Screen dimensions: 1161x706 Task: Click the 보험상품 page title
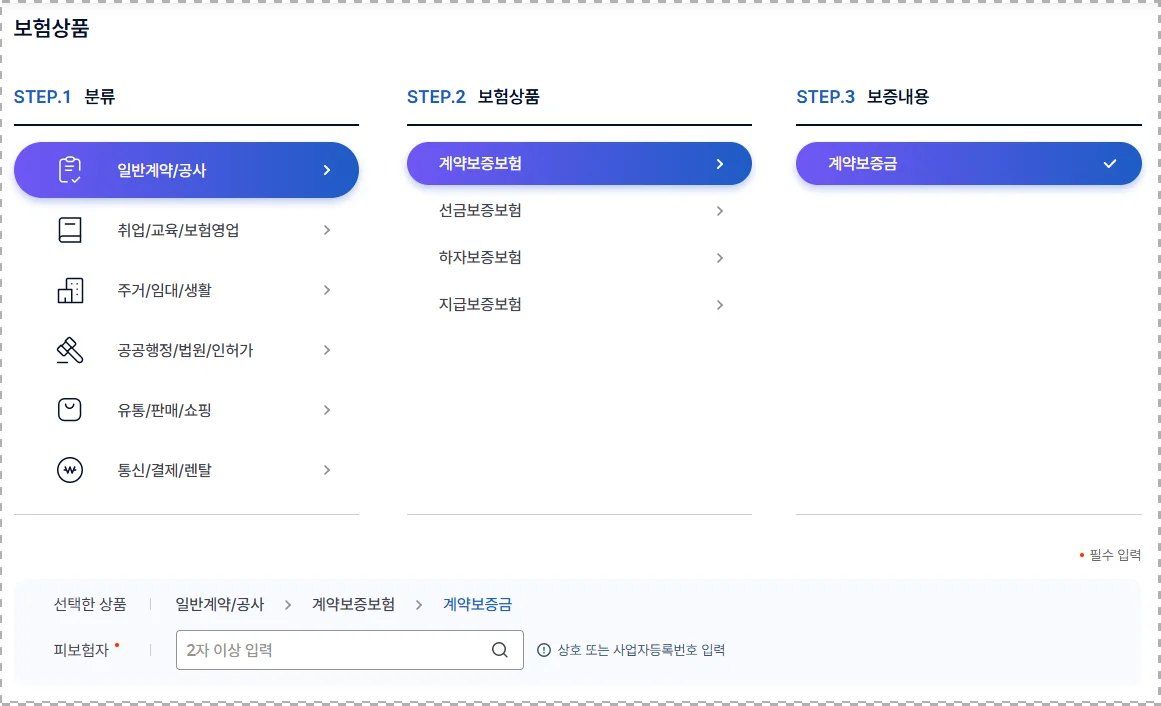(x=51, y=28)
